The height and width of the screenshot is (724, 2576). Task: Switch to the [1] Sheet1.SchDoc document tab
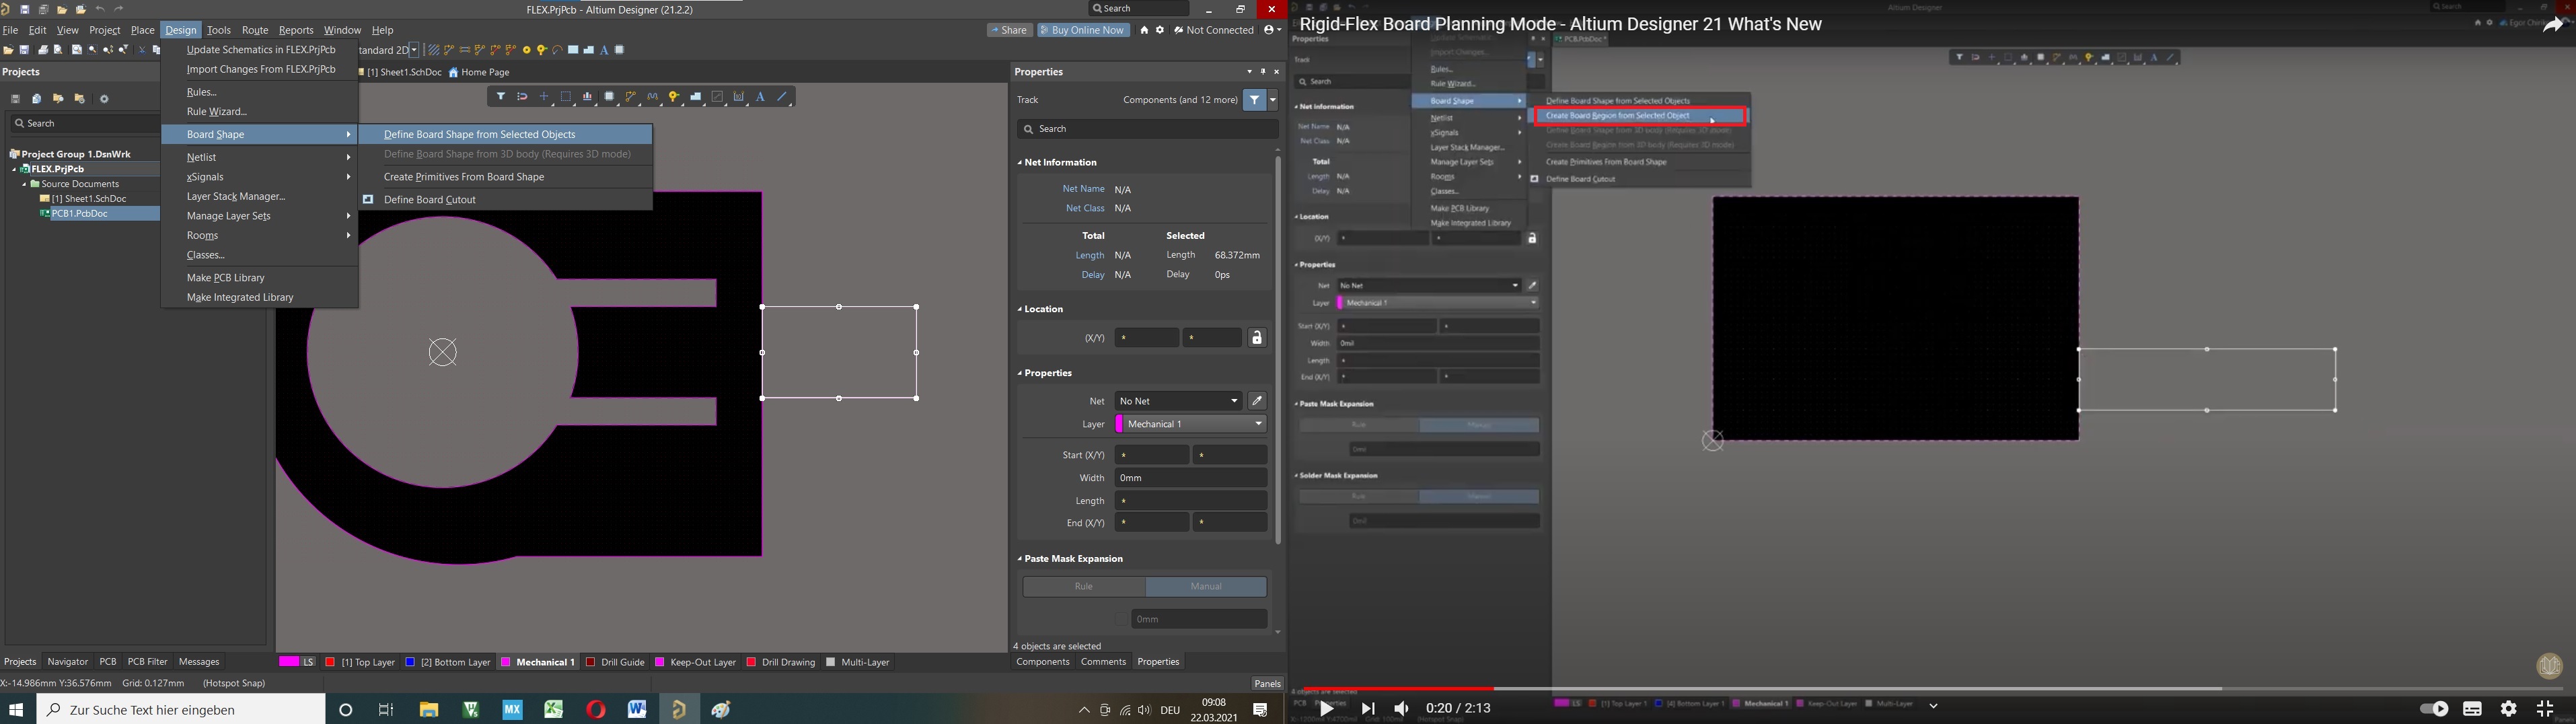(x=400, y=72)
